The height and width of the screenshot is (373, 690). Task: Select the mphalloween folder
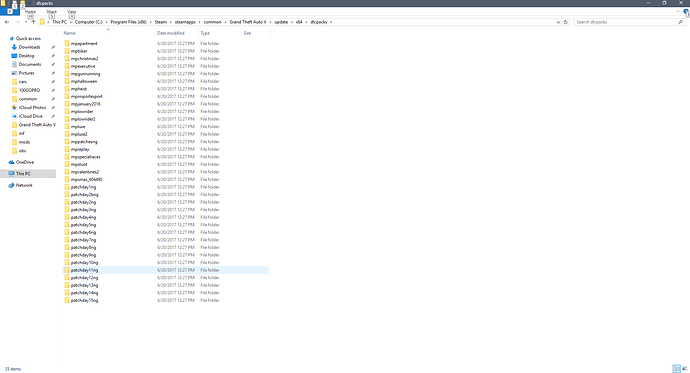click(84, 81)
